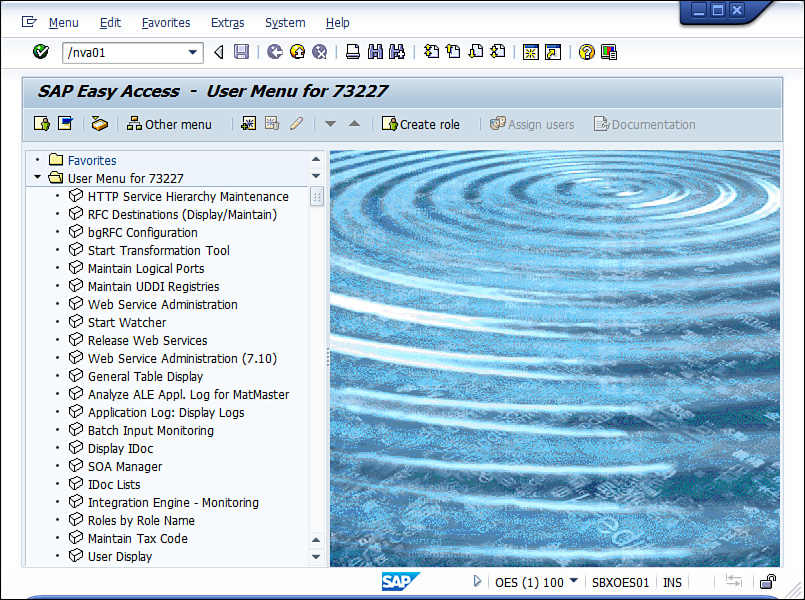Click the Move Favorites Down triangle
Screen dimensions: 805x600
tap(330, 124)
